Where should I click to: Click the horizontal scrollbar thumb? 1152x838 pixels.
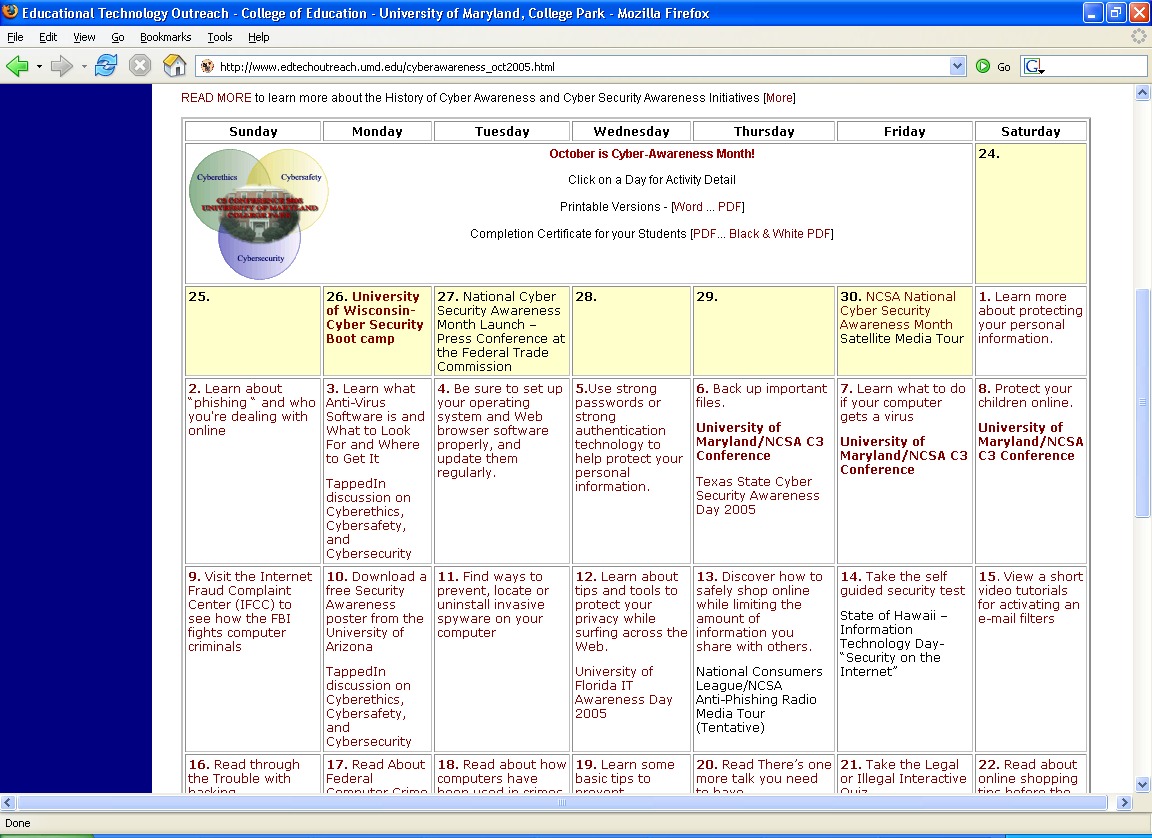pos(562,803)
